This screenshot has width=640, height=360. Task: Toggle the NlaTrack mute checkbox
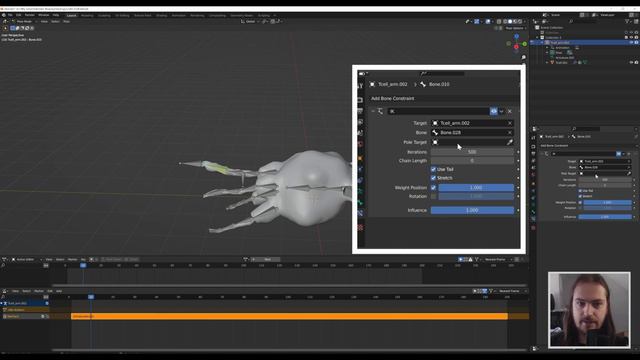click(42, 316)
